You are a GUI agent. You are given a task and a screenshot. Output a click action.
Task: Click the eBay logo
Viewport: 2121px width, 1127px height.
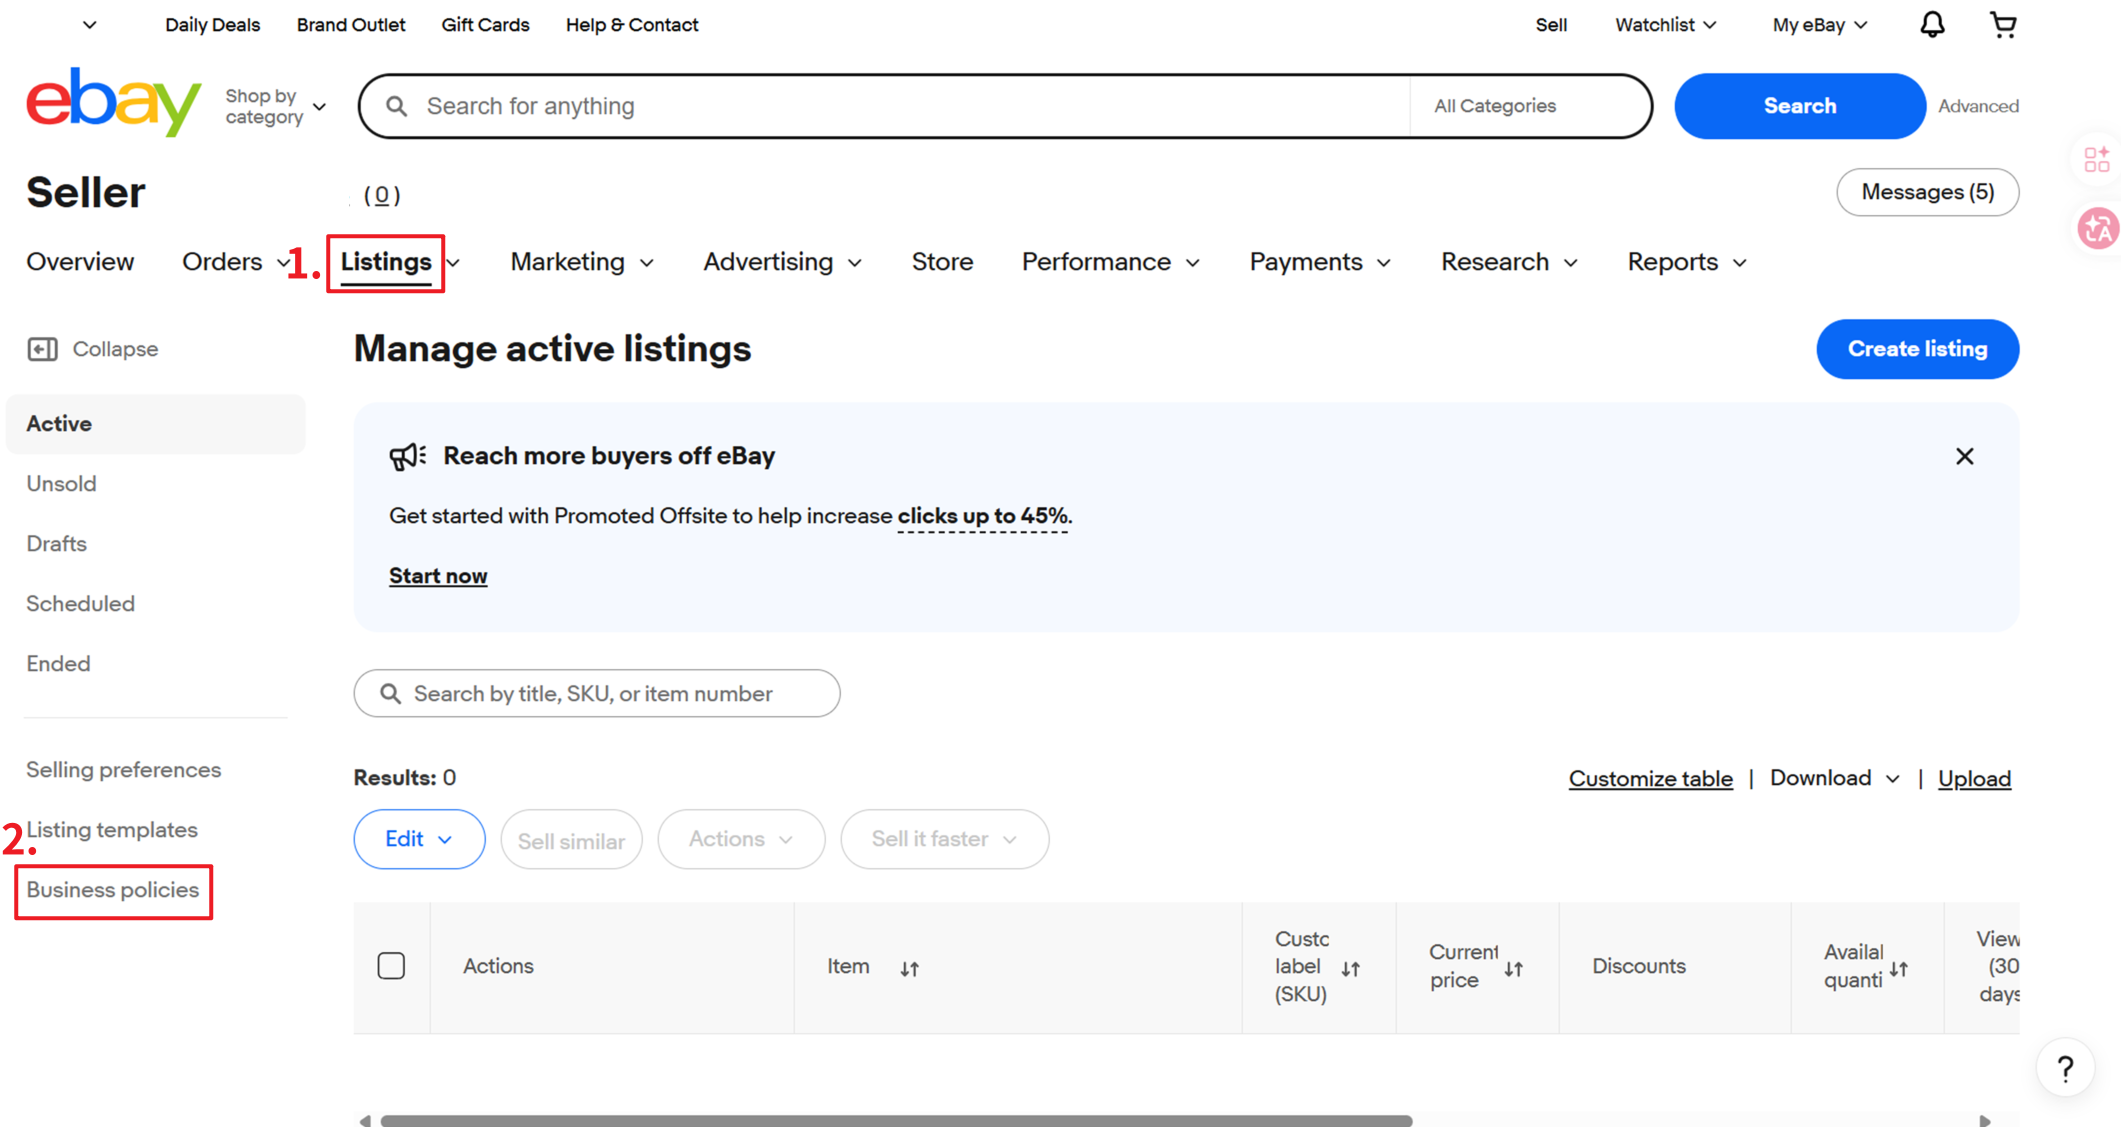point(113,103)
